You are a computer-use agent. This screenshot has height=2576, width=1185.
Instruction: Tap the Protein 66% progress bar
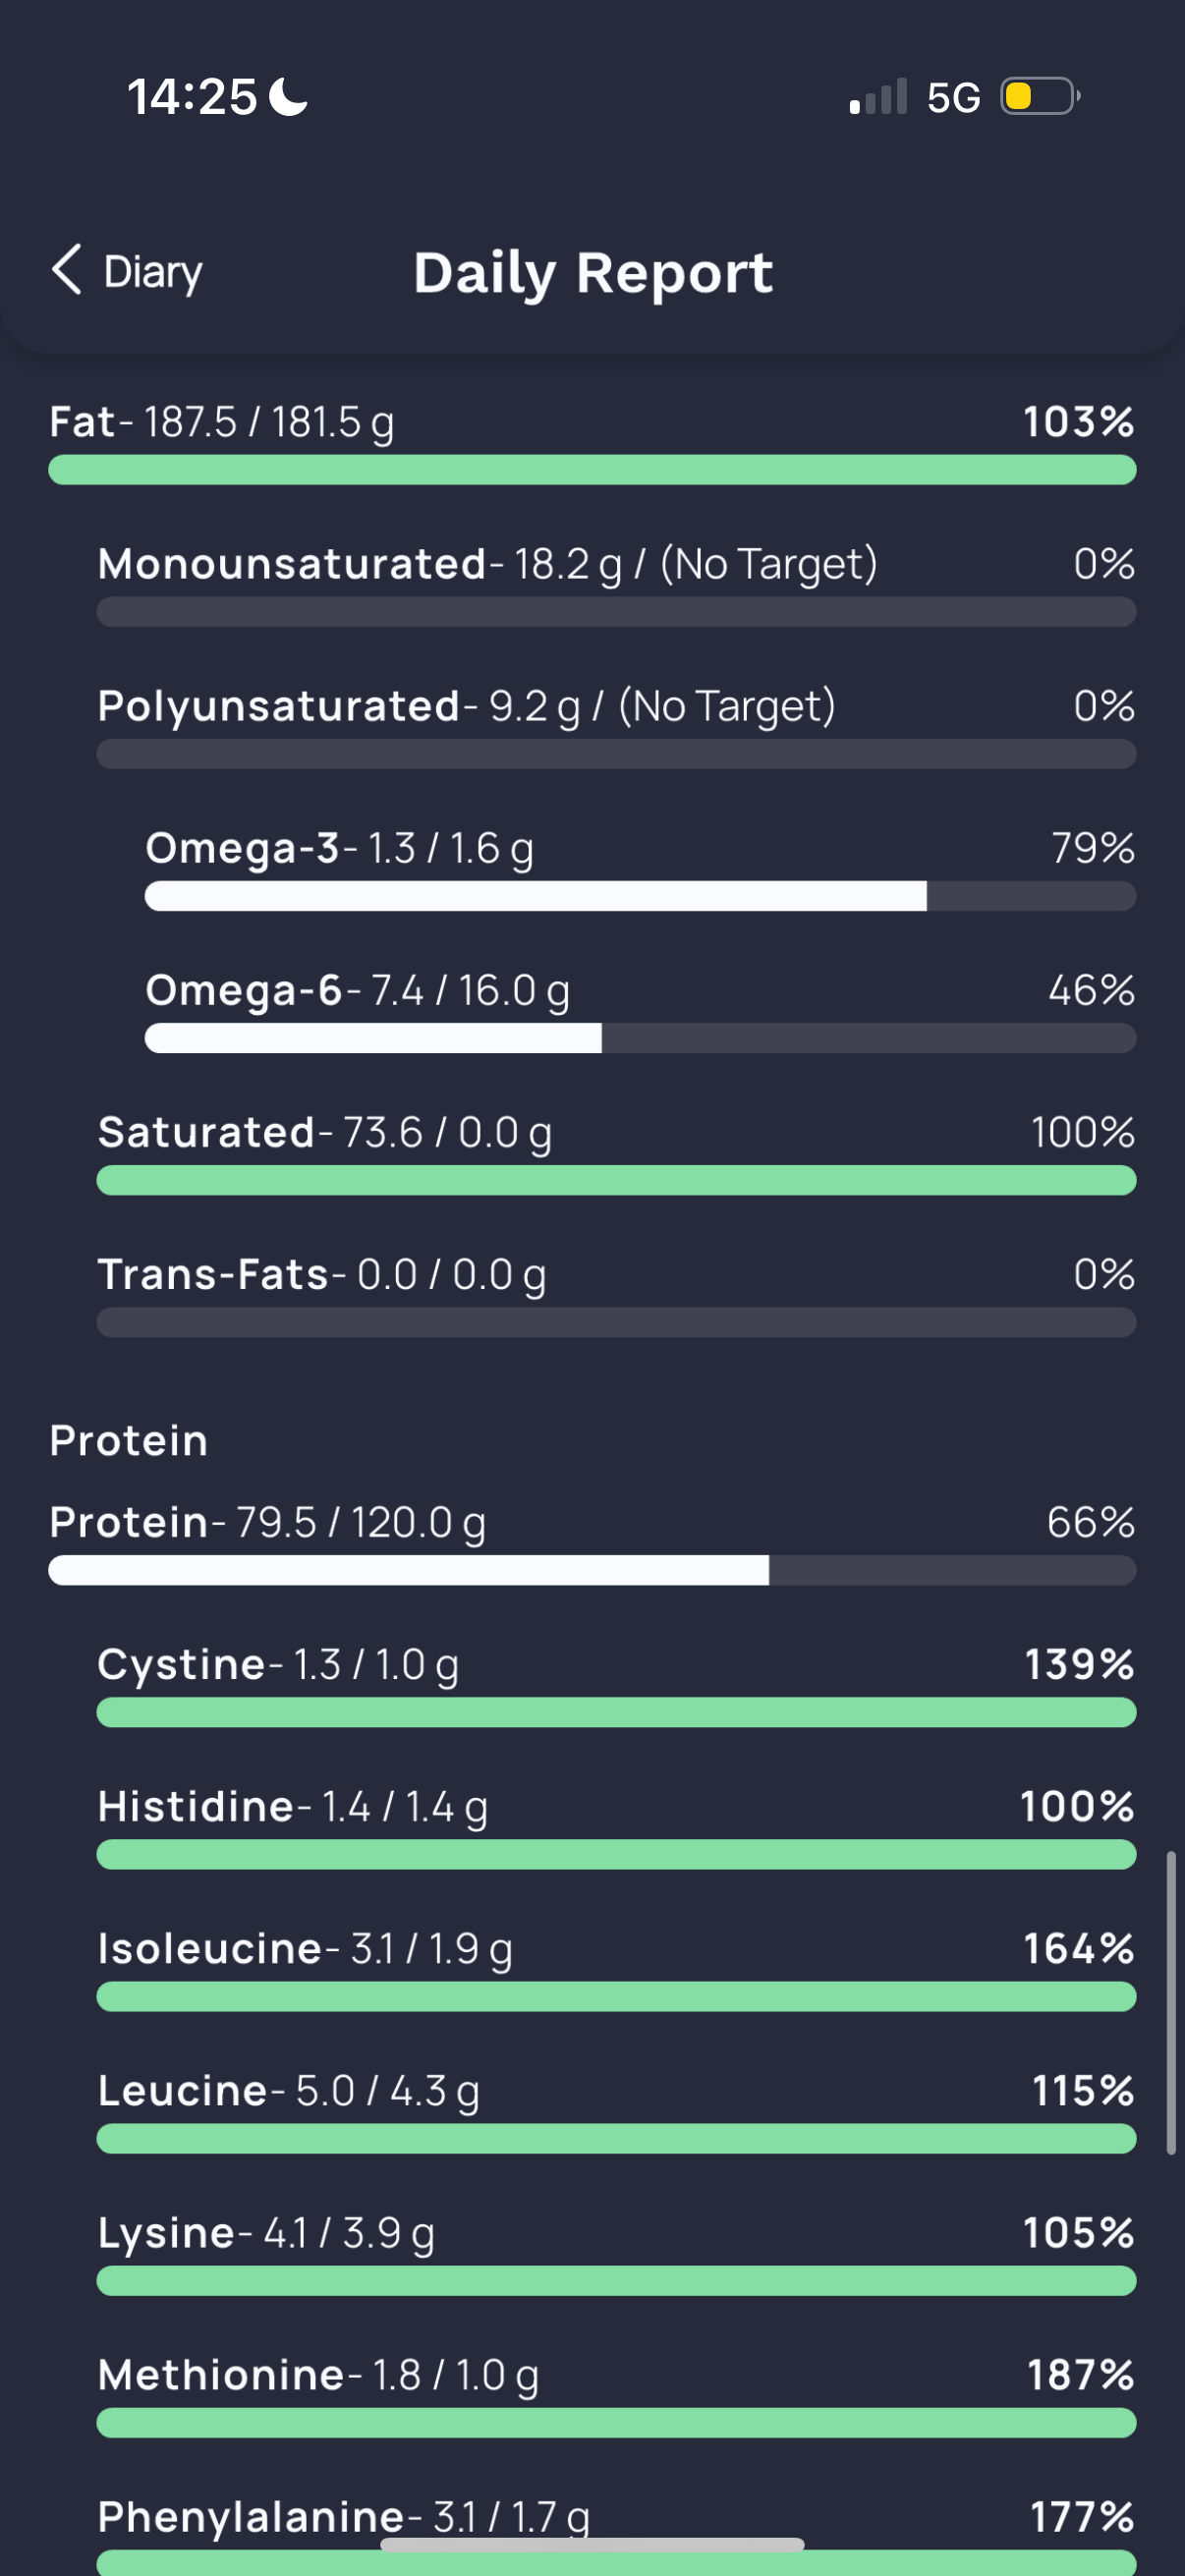coord(592,1570)
